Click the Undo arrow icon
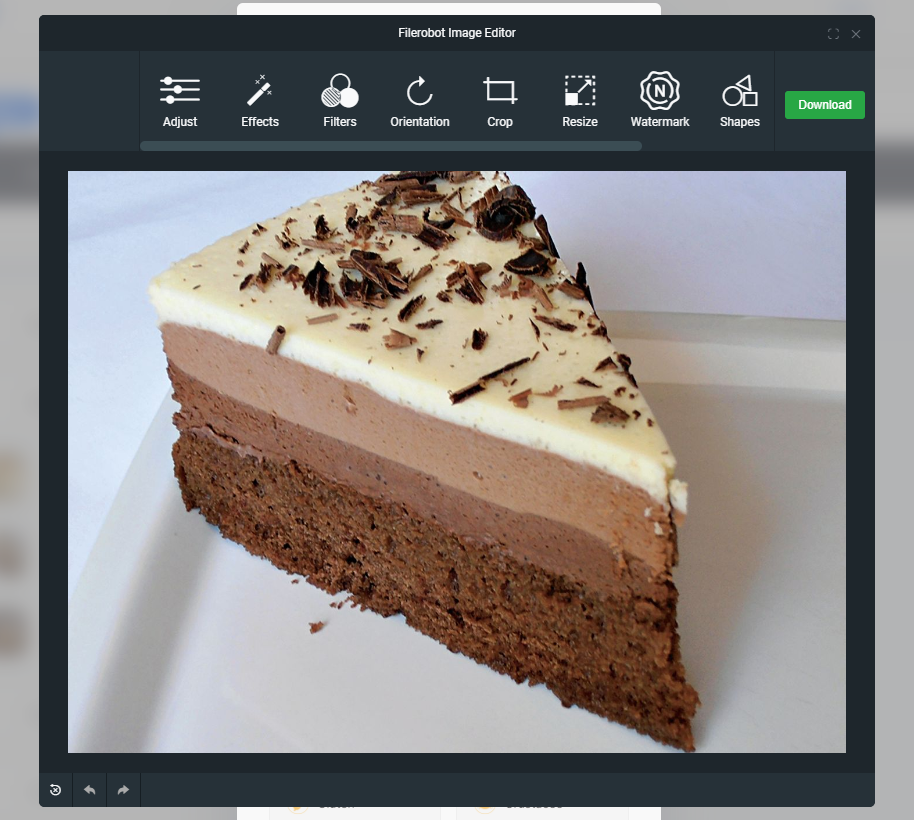 pos(89,789)
